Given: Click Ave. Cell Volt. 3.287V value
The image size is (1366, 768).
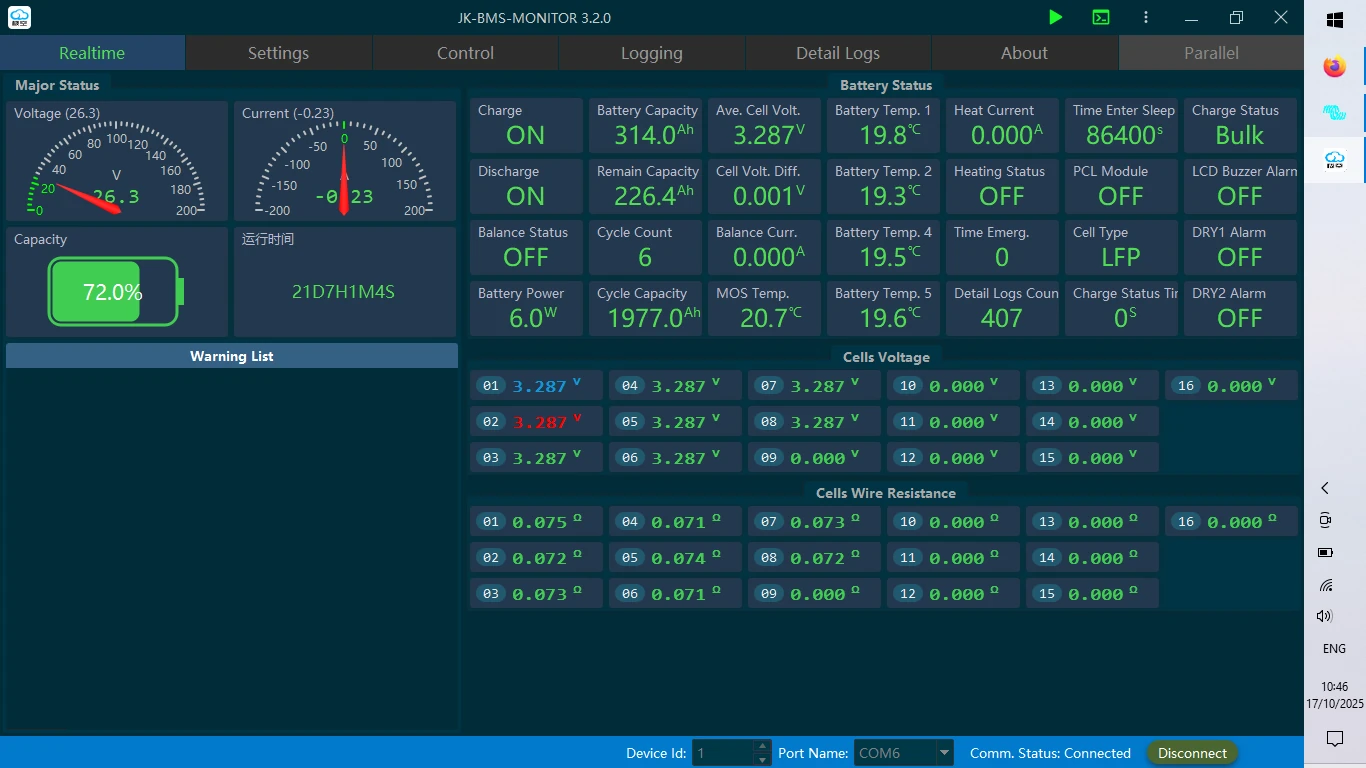Looking at the screenshot, I should (769, 135).
